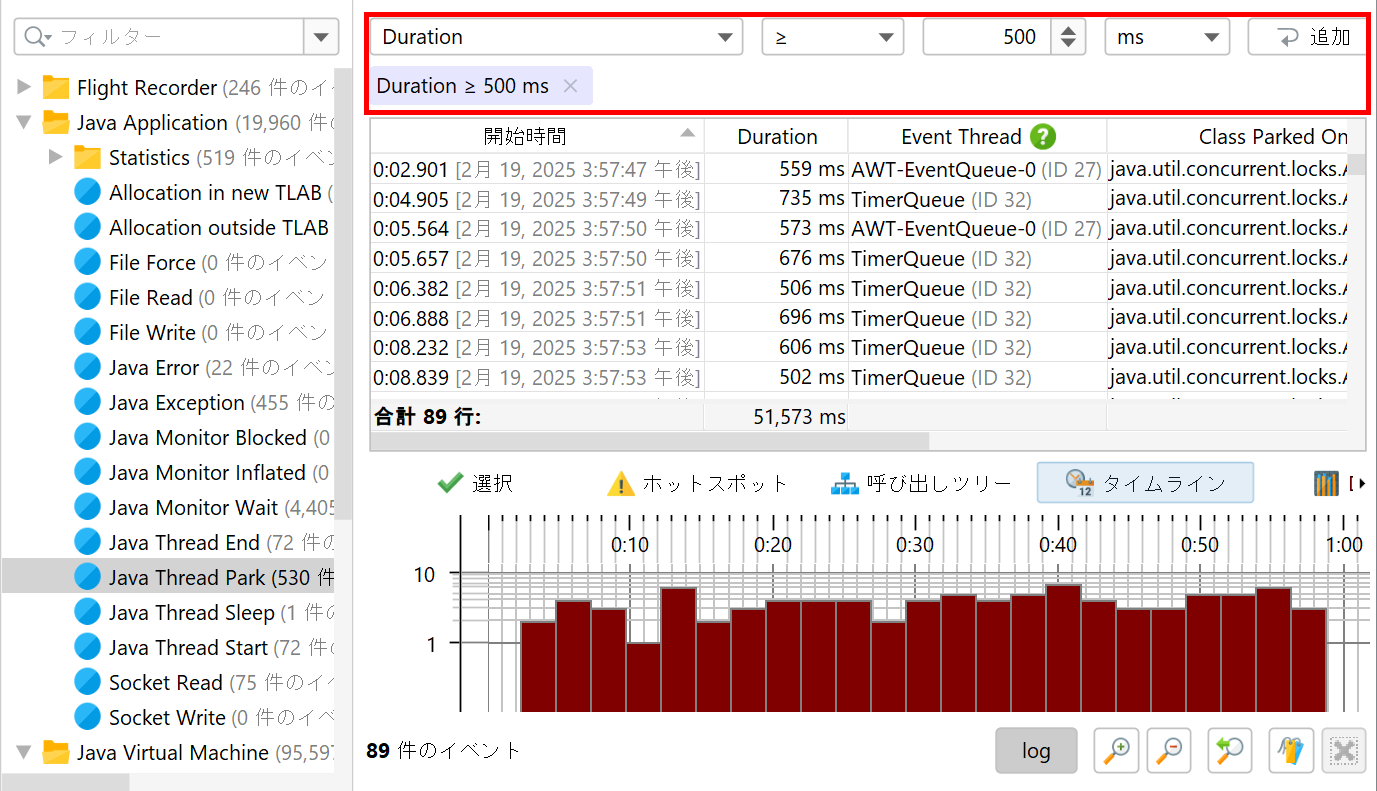Collapse the Java Application tree node
Viewport: 1377px width, 791px height.
coord(24,123)
